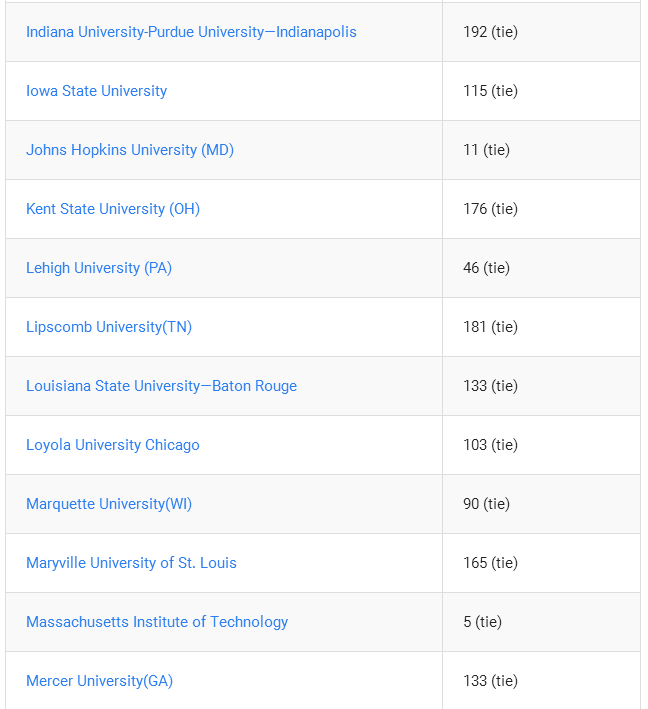
Task: Click the 115 (tie) ranking cell
Action: pyautogui.click(x=541, y=91)
